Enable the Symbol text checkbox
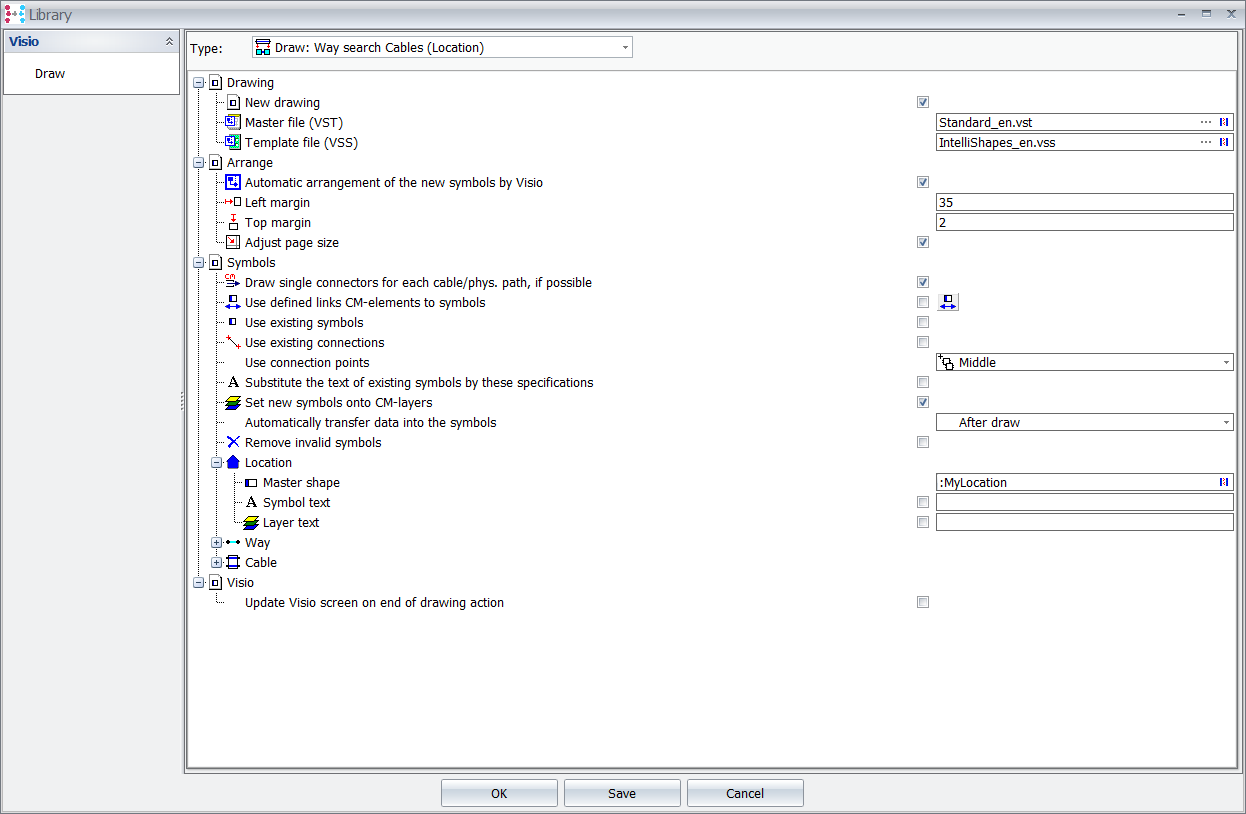Viewport: 1246px width, 814px height. [x=923, y=502]
